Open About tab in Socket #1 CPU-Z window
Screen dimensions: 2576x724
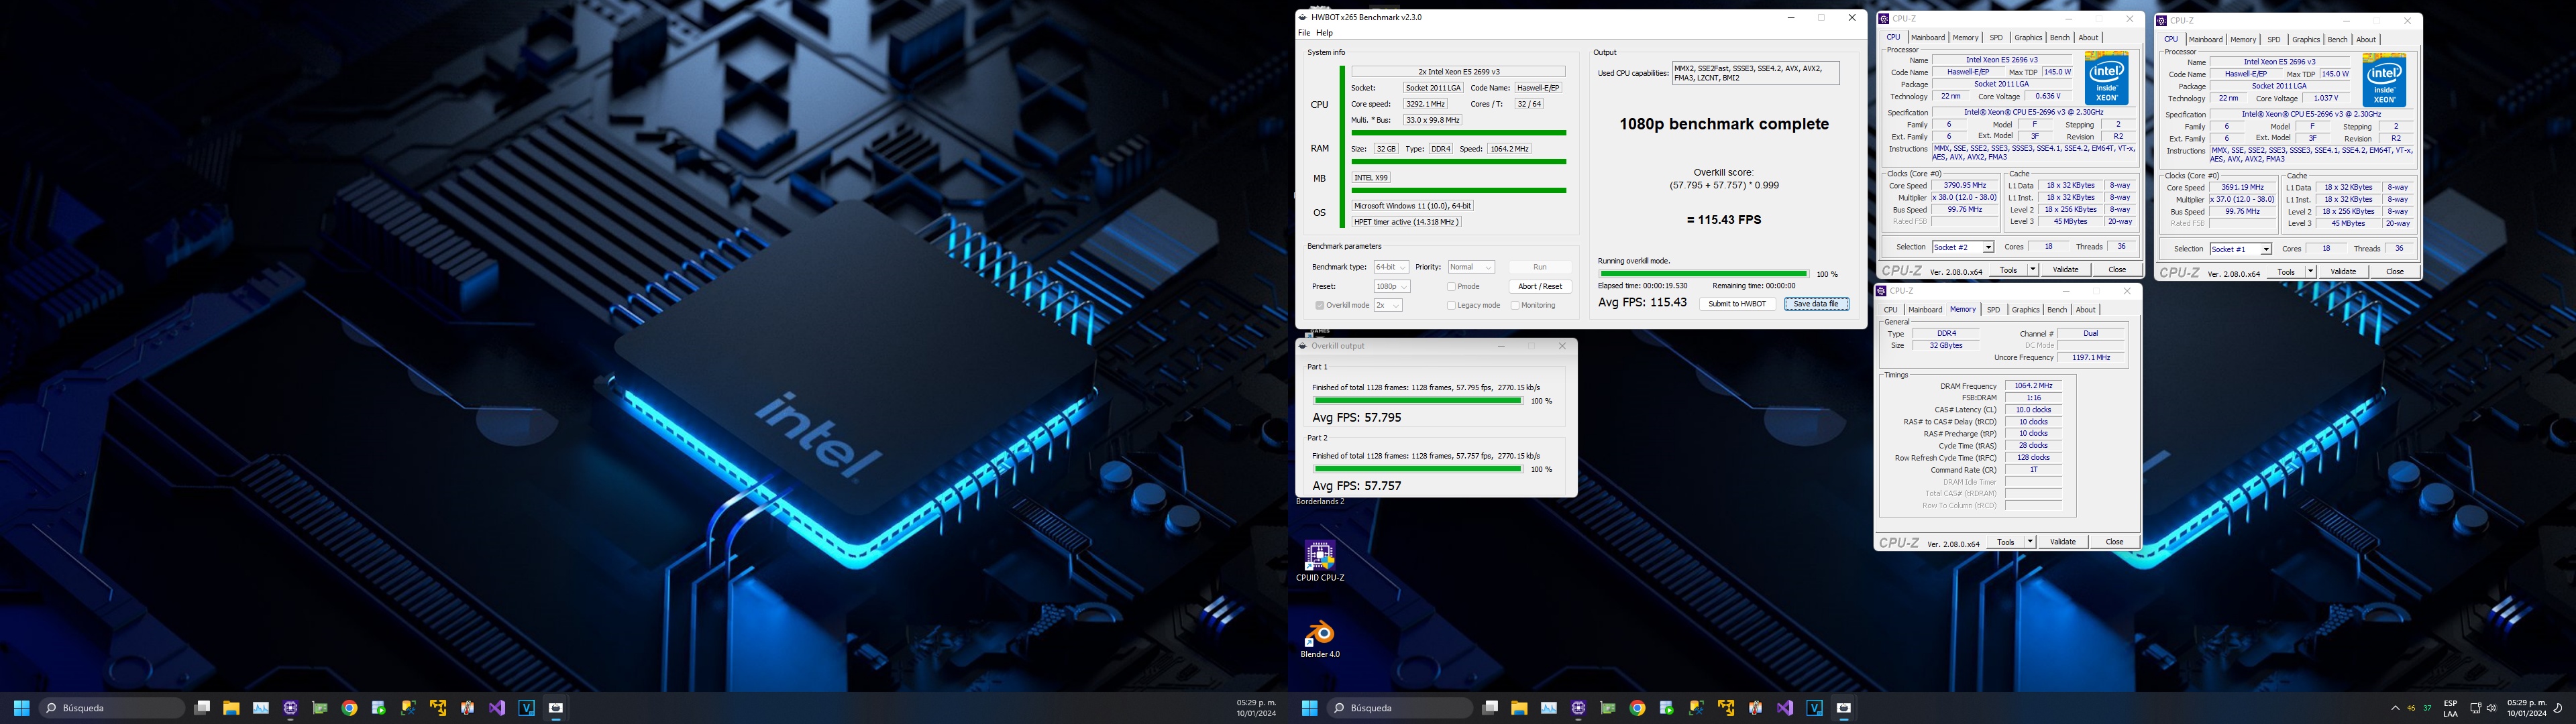pos(2366,40)
